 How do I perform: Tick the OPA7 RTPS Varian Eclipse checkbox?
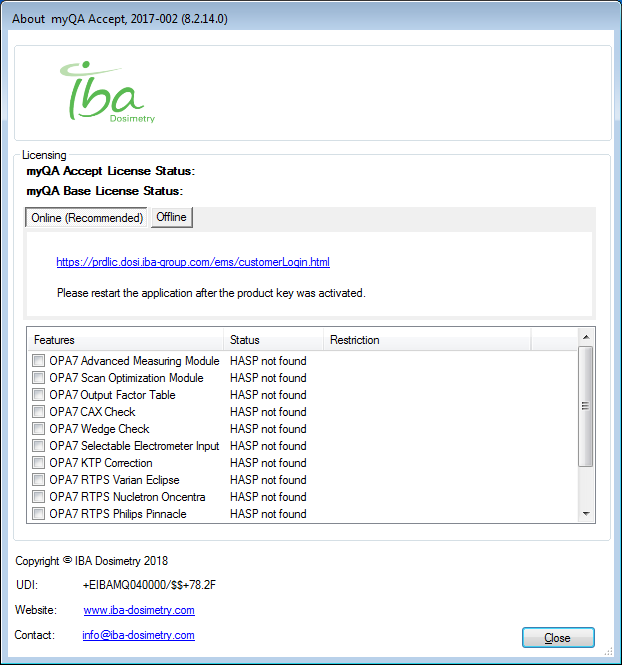pyautogui.click(x=38, y=480)
